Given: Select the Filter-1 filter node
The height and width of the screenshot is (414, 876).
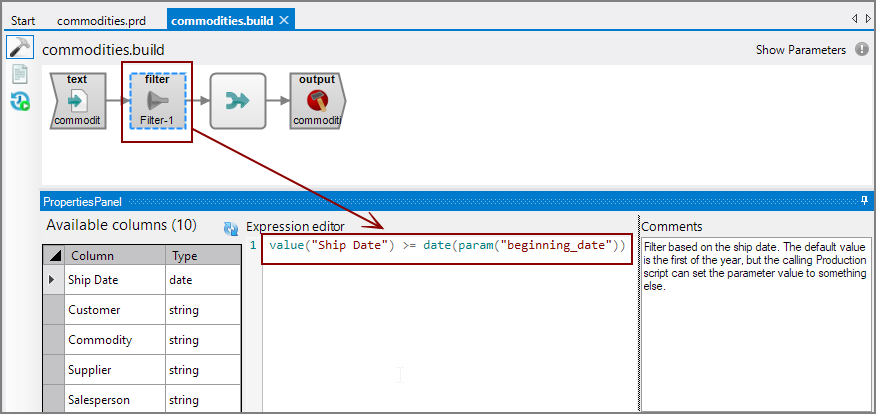Looking at the screenshot, I should pyautogui.click(x=157, y=101).
